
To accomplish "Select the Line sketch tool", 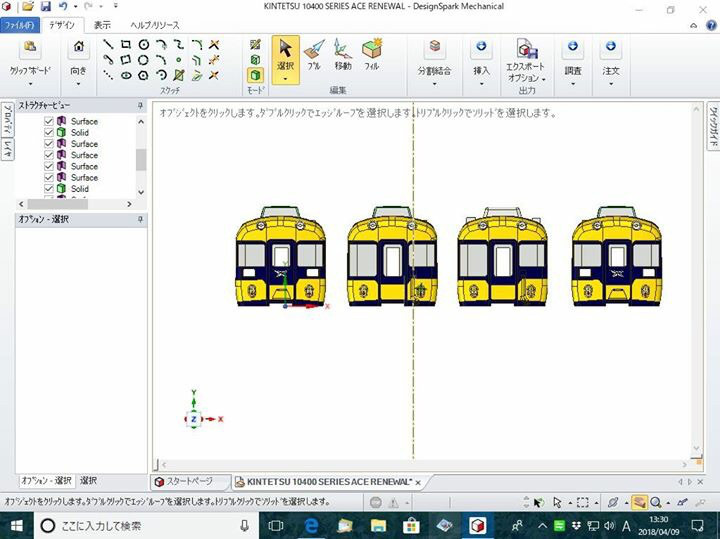I will [108, 45].
